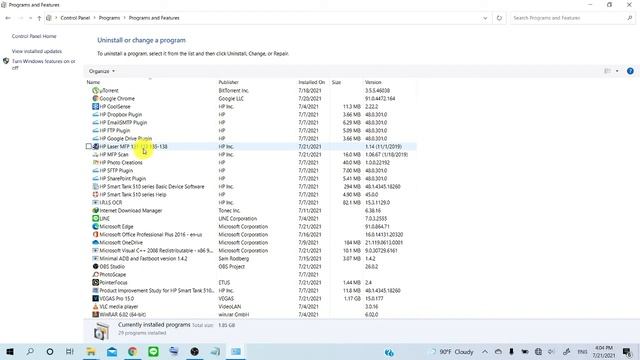Select HP SFTP Plugin row

251,171
